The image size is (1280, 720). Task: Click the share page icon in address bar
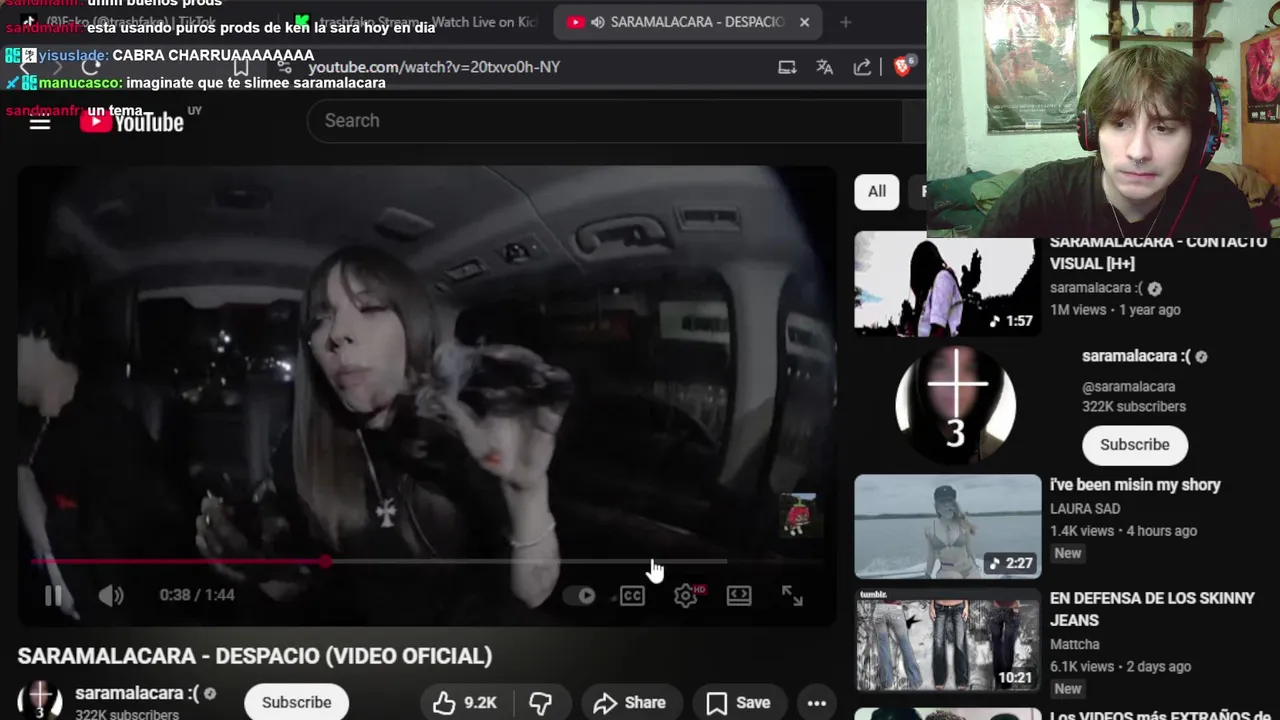[862, 67]
